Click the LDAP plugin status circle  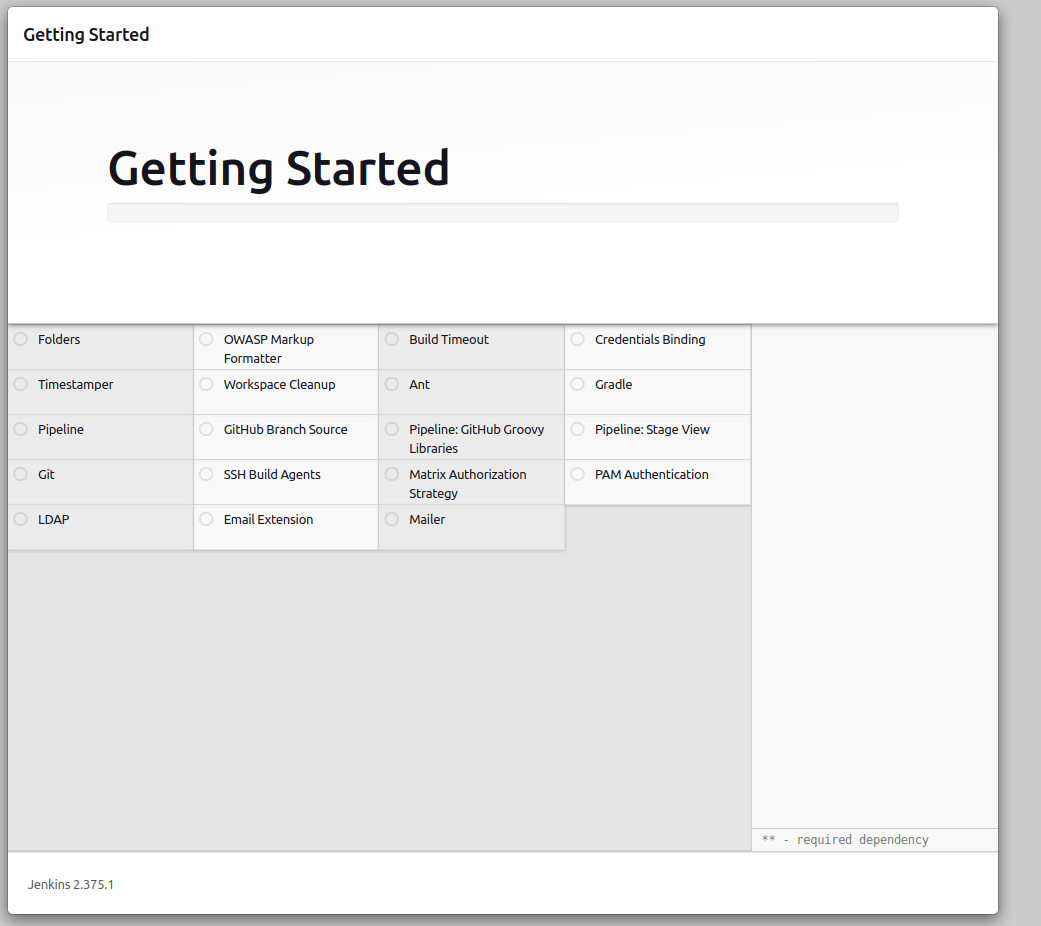tap(21, 520)
